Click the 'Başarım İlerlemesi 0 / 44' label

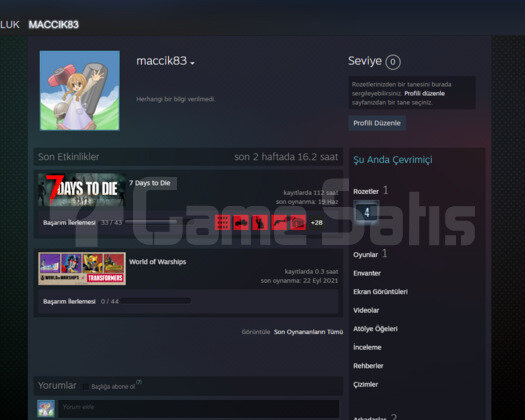(81, 301)
